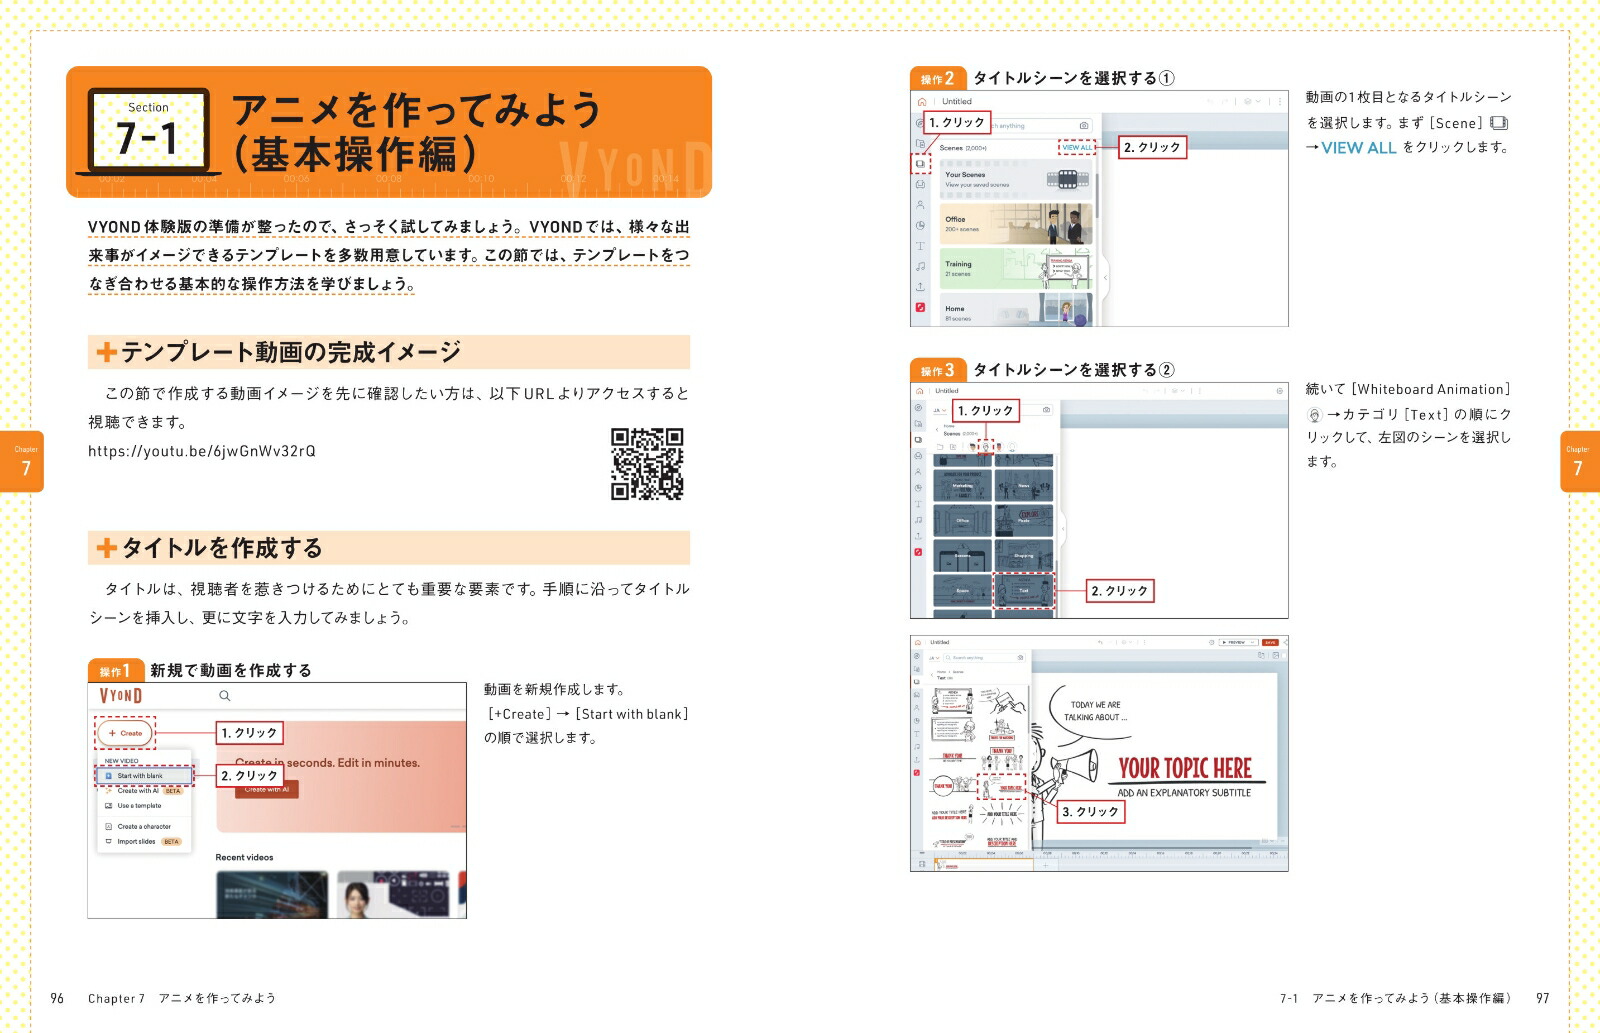Select the Audio note icon in the step 2 sidebar

(x=920, y=266)
